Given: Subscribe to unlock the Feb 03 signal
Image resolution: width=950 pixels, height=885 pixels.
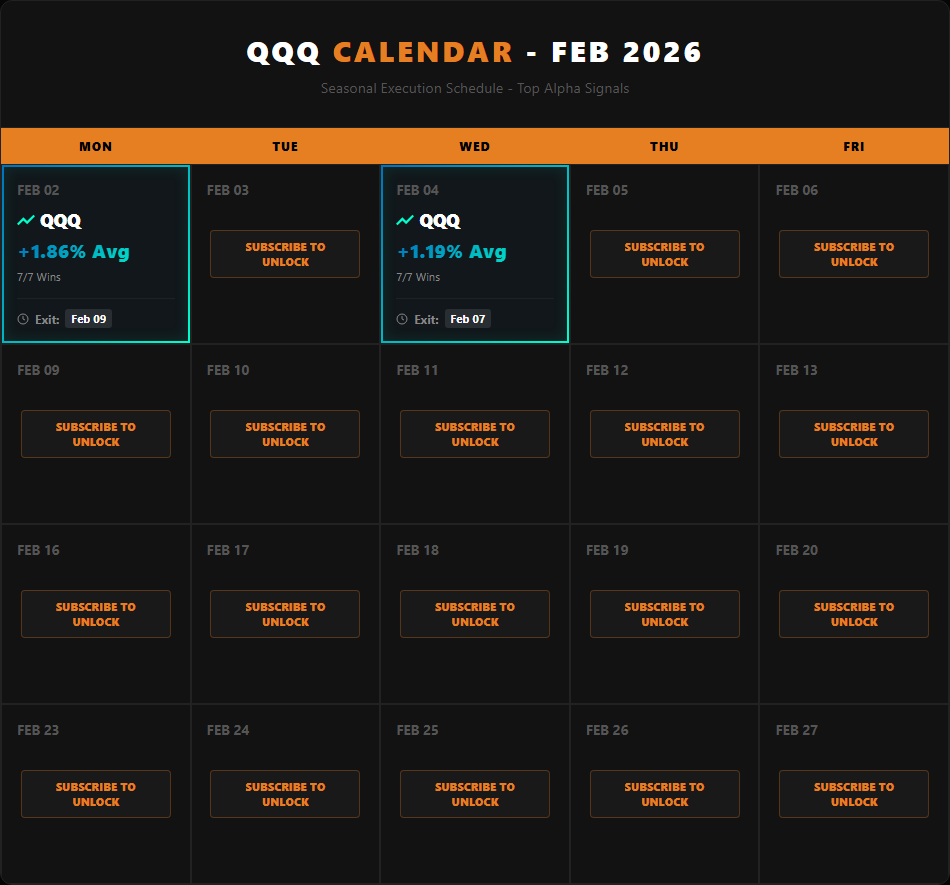Looking at the screenshot, I should point(284,254).
